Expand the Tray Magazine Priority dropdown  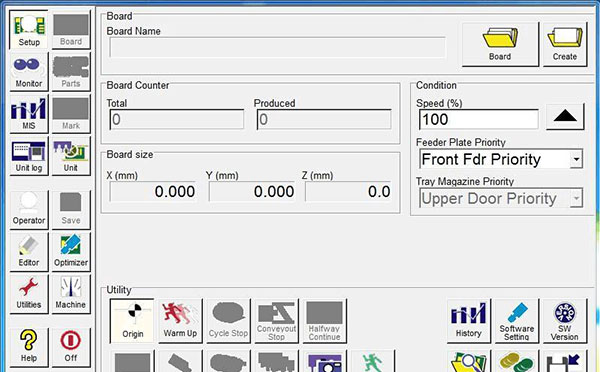[576, 198]
